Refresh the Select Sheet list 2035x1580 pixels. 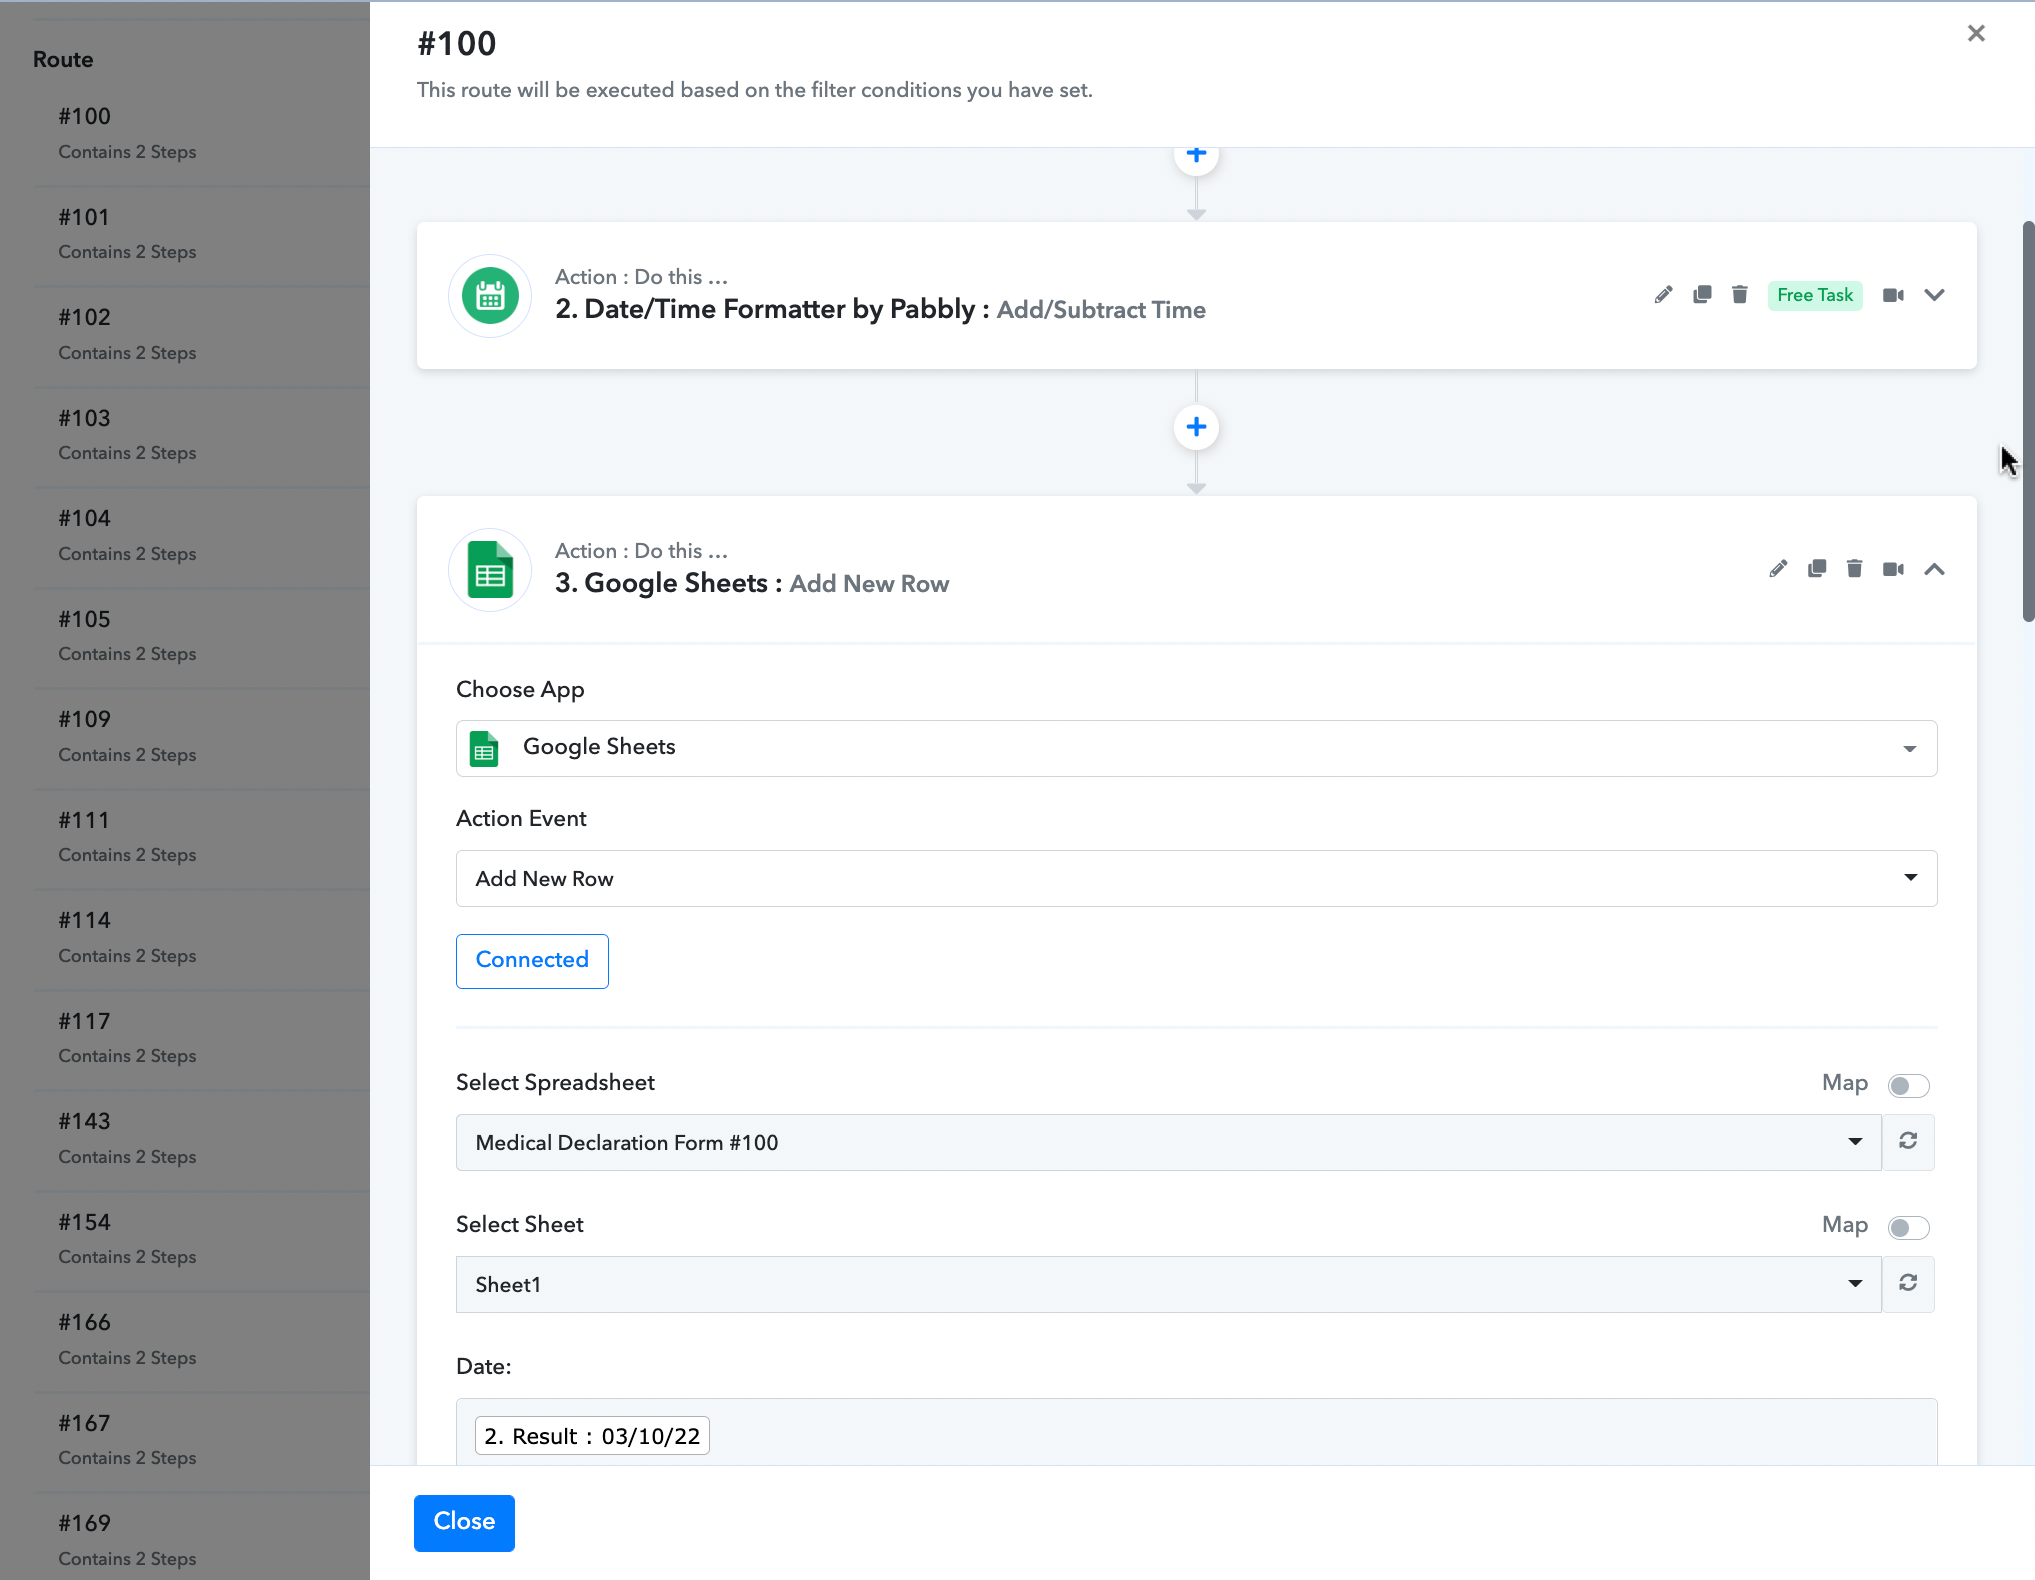[1908, 1284]
